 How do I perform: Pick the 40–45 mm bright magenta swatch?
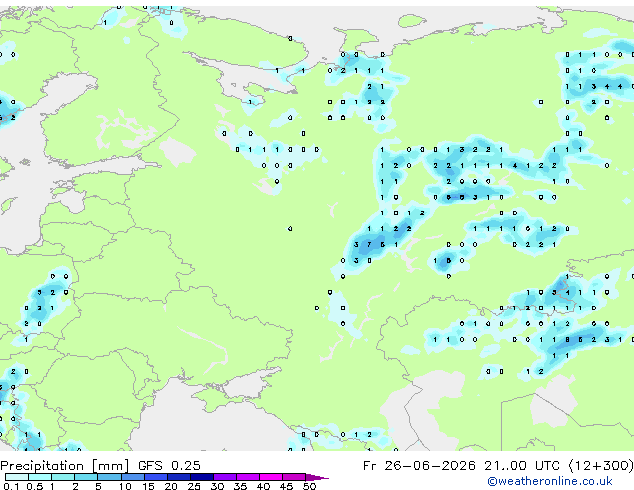[x=271, y=477]
